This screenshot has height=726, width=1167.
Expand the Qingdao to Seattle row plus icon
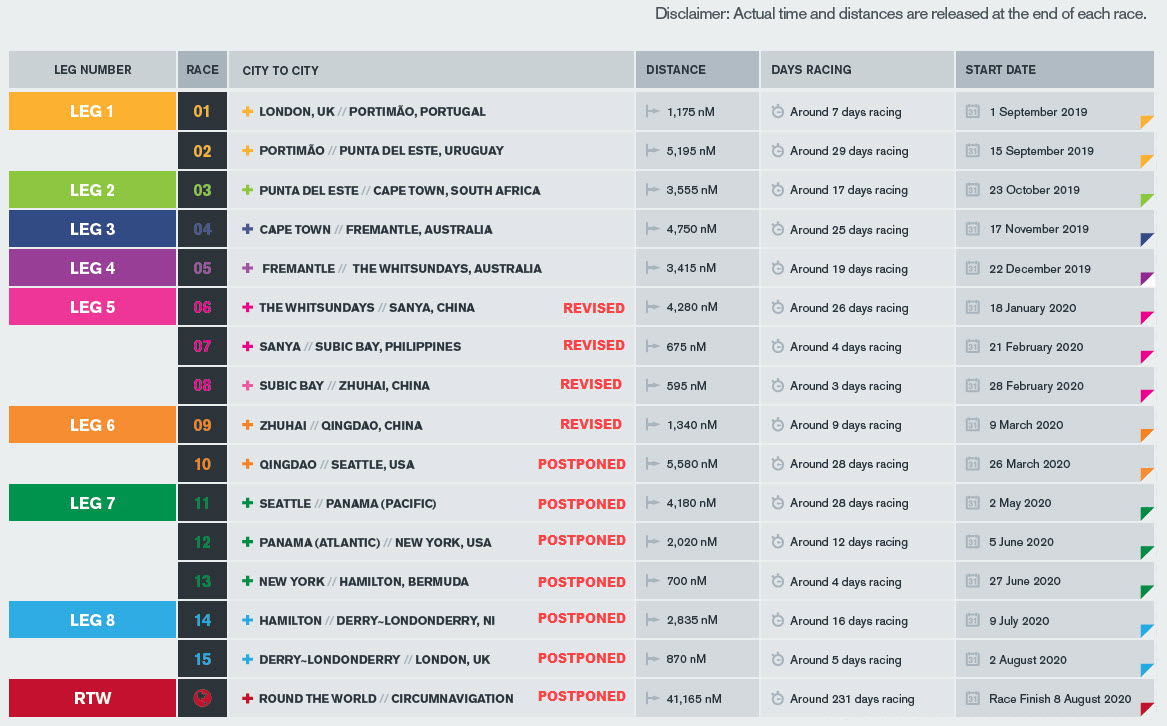point(247,464)
